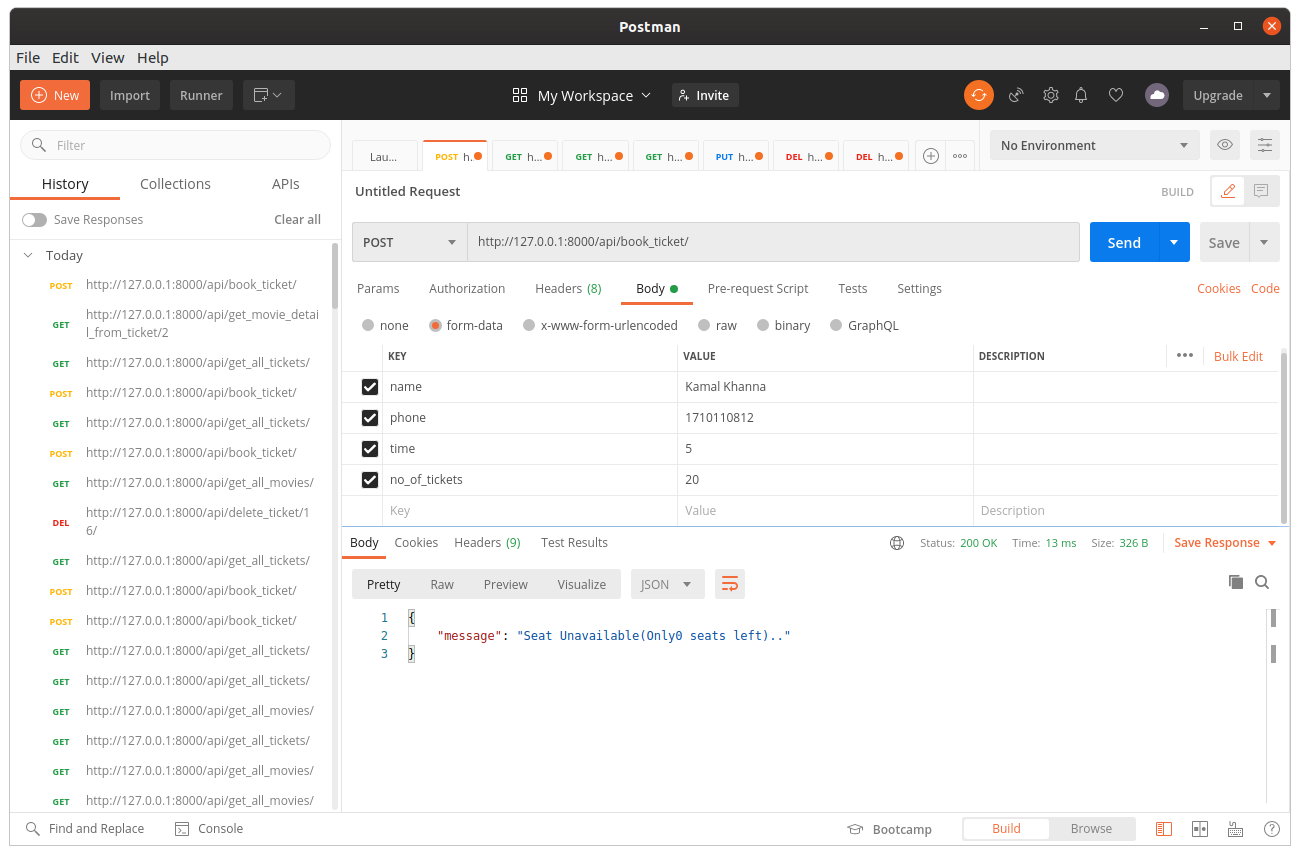The height and width of the screenshot is (855, 1300).
Task: Open the POST method dropdown
Action: point(410,242)
